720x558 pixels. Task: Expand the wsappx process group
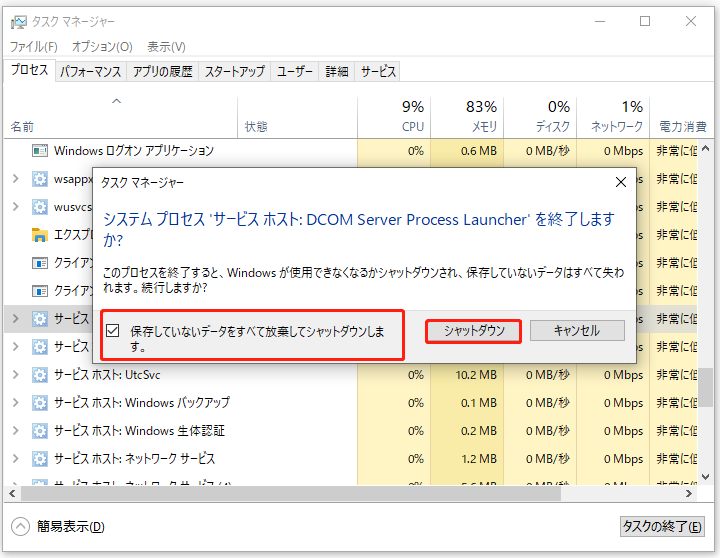16,179
